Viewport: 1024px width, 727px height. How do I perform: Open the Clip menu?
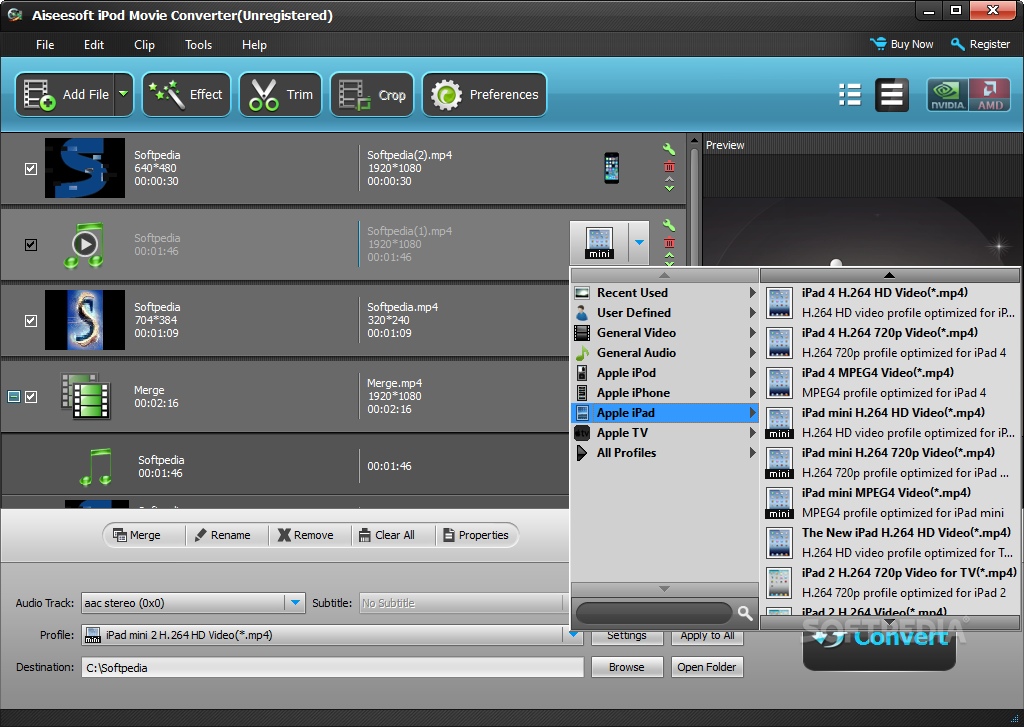(144, 44)
